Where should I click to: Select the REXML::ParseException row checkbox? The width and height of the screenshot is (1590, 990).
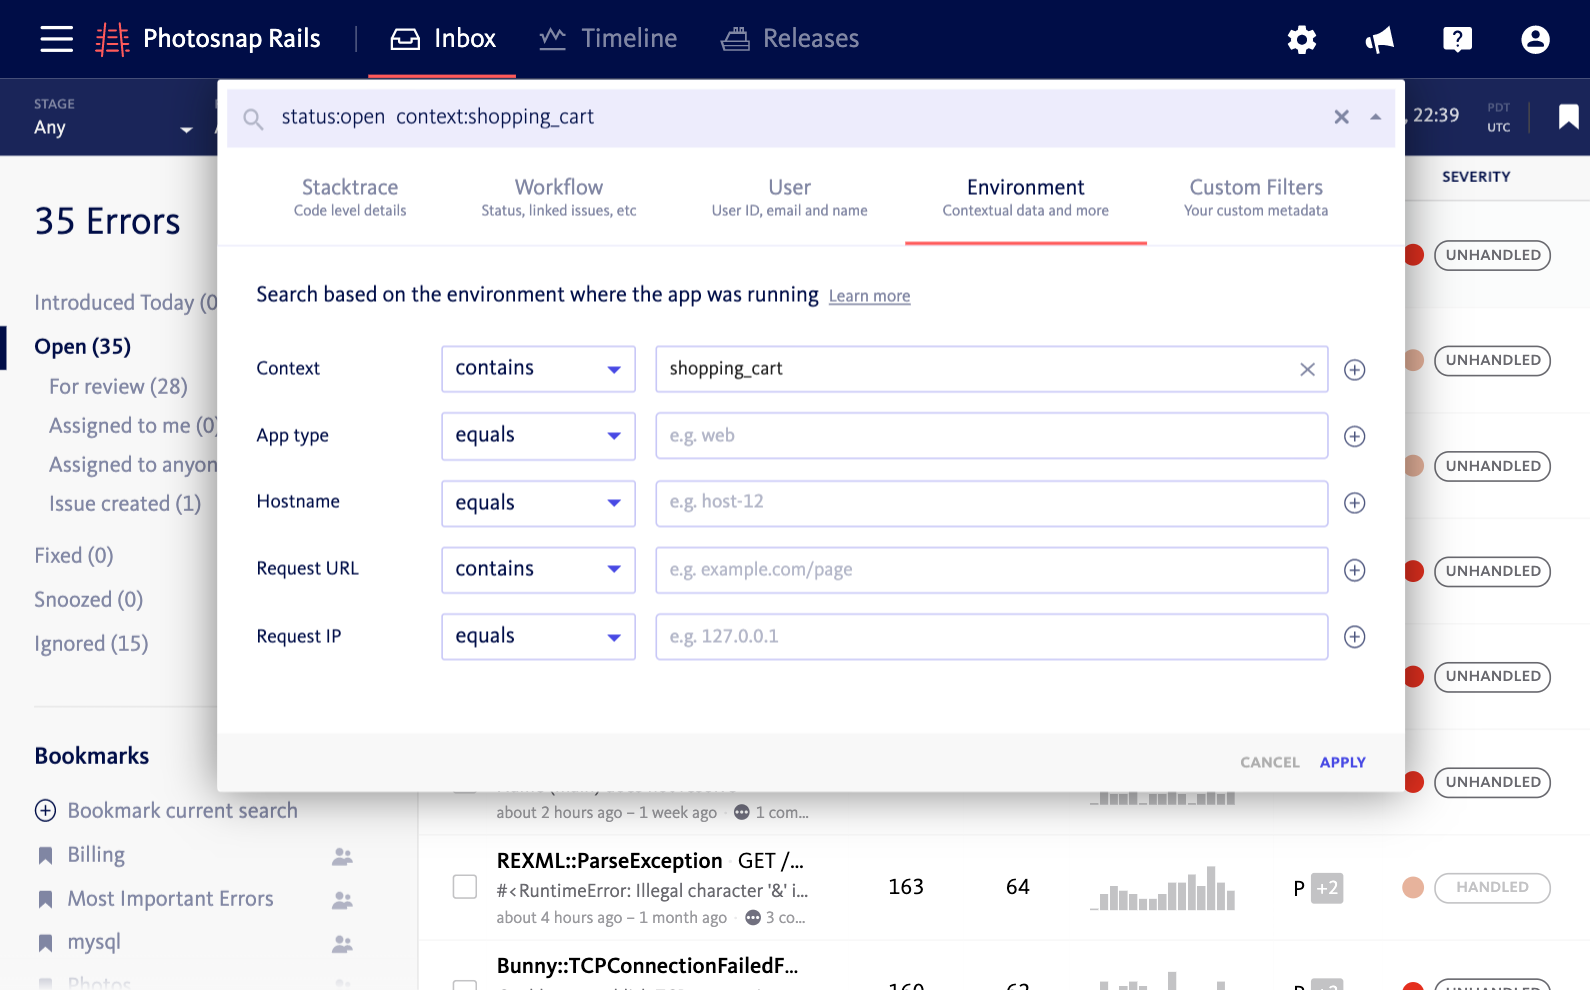464,886
